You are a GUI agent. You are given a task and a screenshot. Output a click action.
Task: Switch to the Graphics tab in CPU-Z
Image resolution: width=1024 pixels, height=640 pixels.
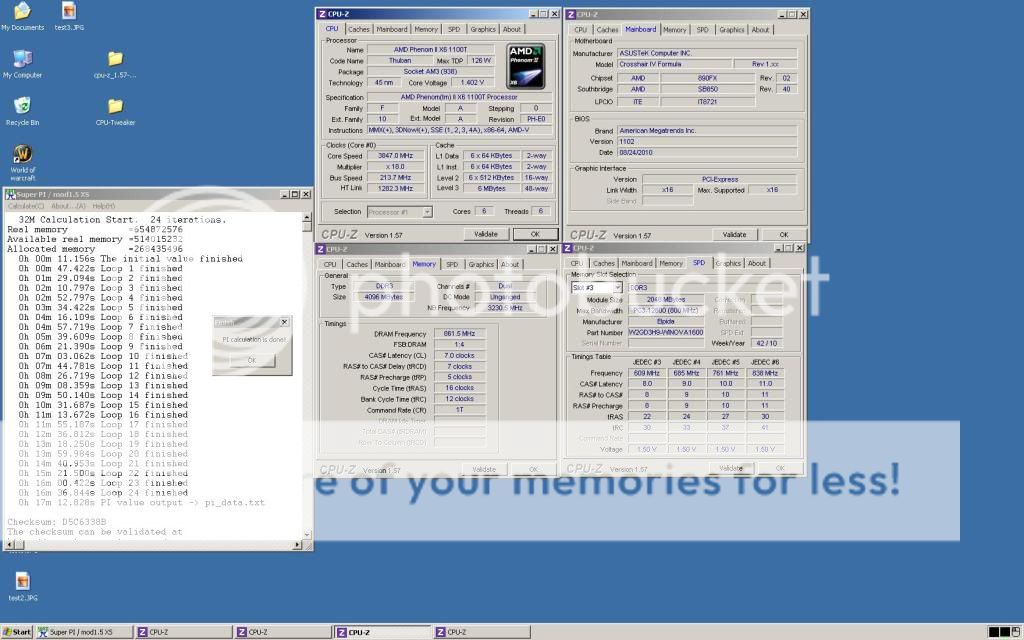(x=483, y=28)
